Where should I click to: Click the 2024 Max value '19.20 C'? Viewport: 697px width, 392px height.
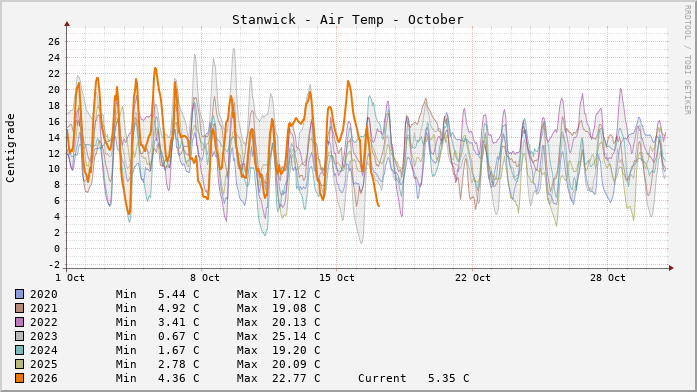click(296, 350)
